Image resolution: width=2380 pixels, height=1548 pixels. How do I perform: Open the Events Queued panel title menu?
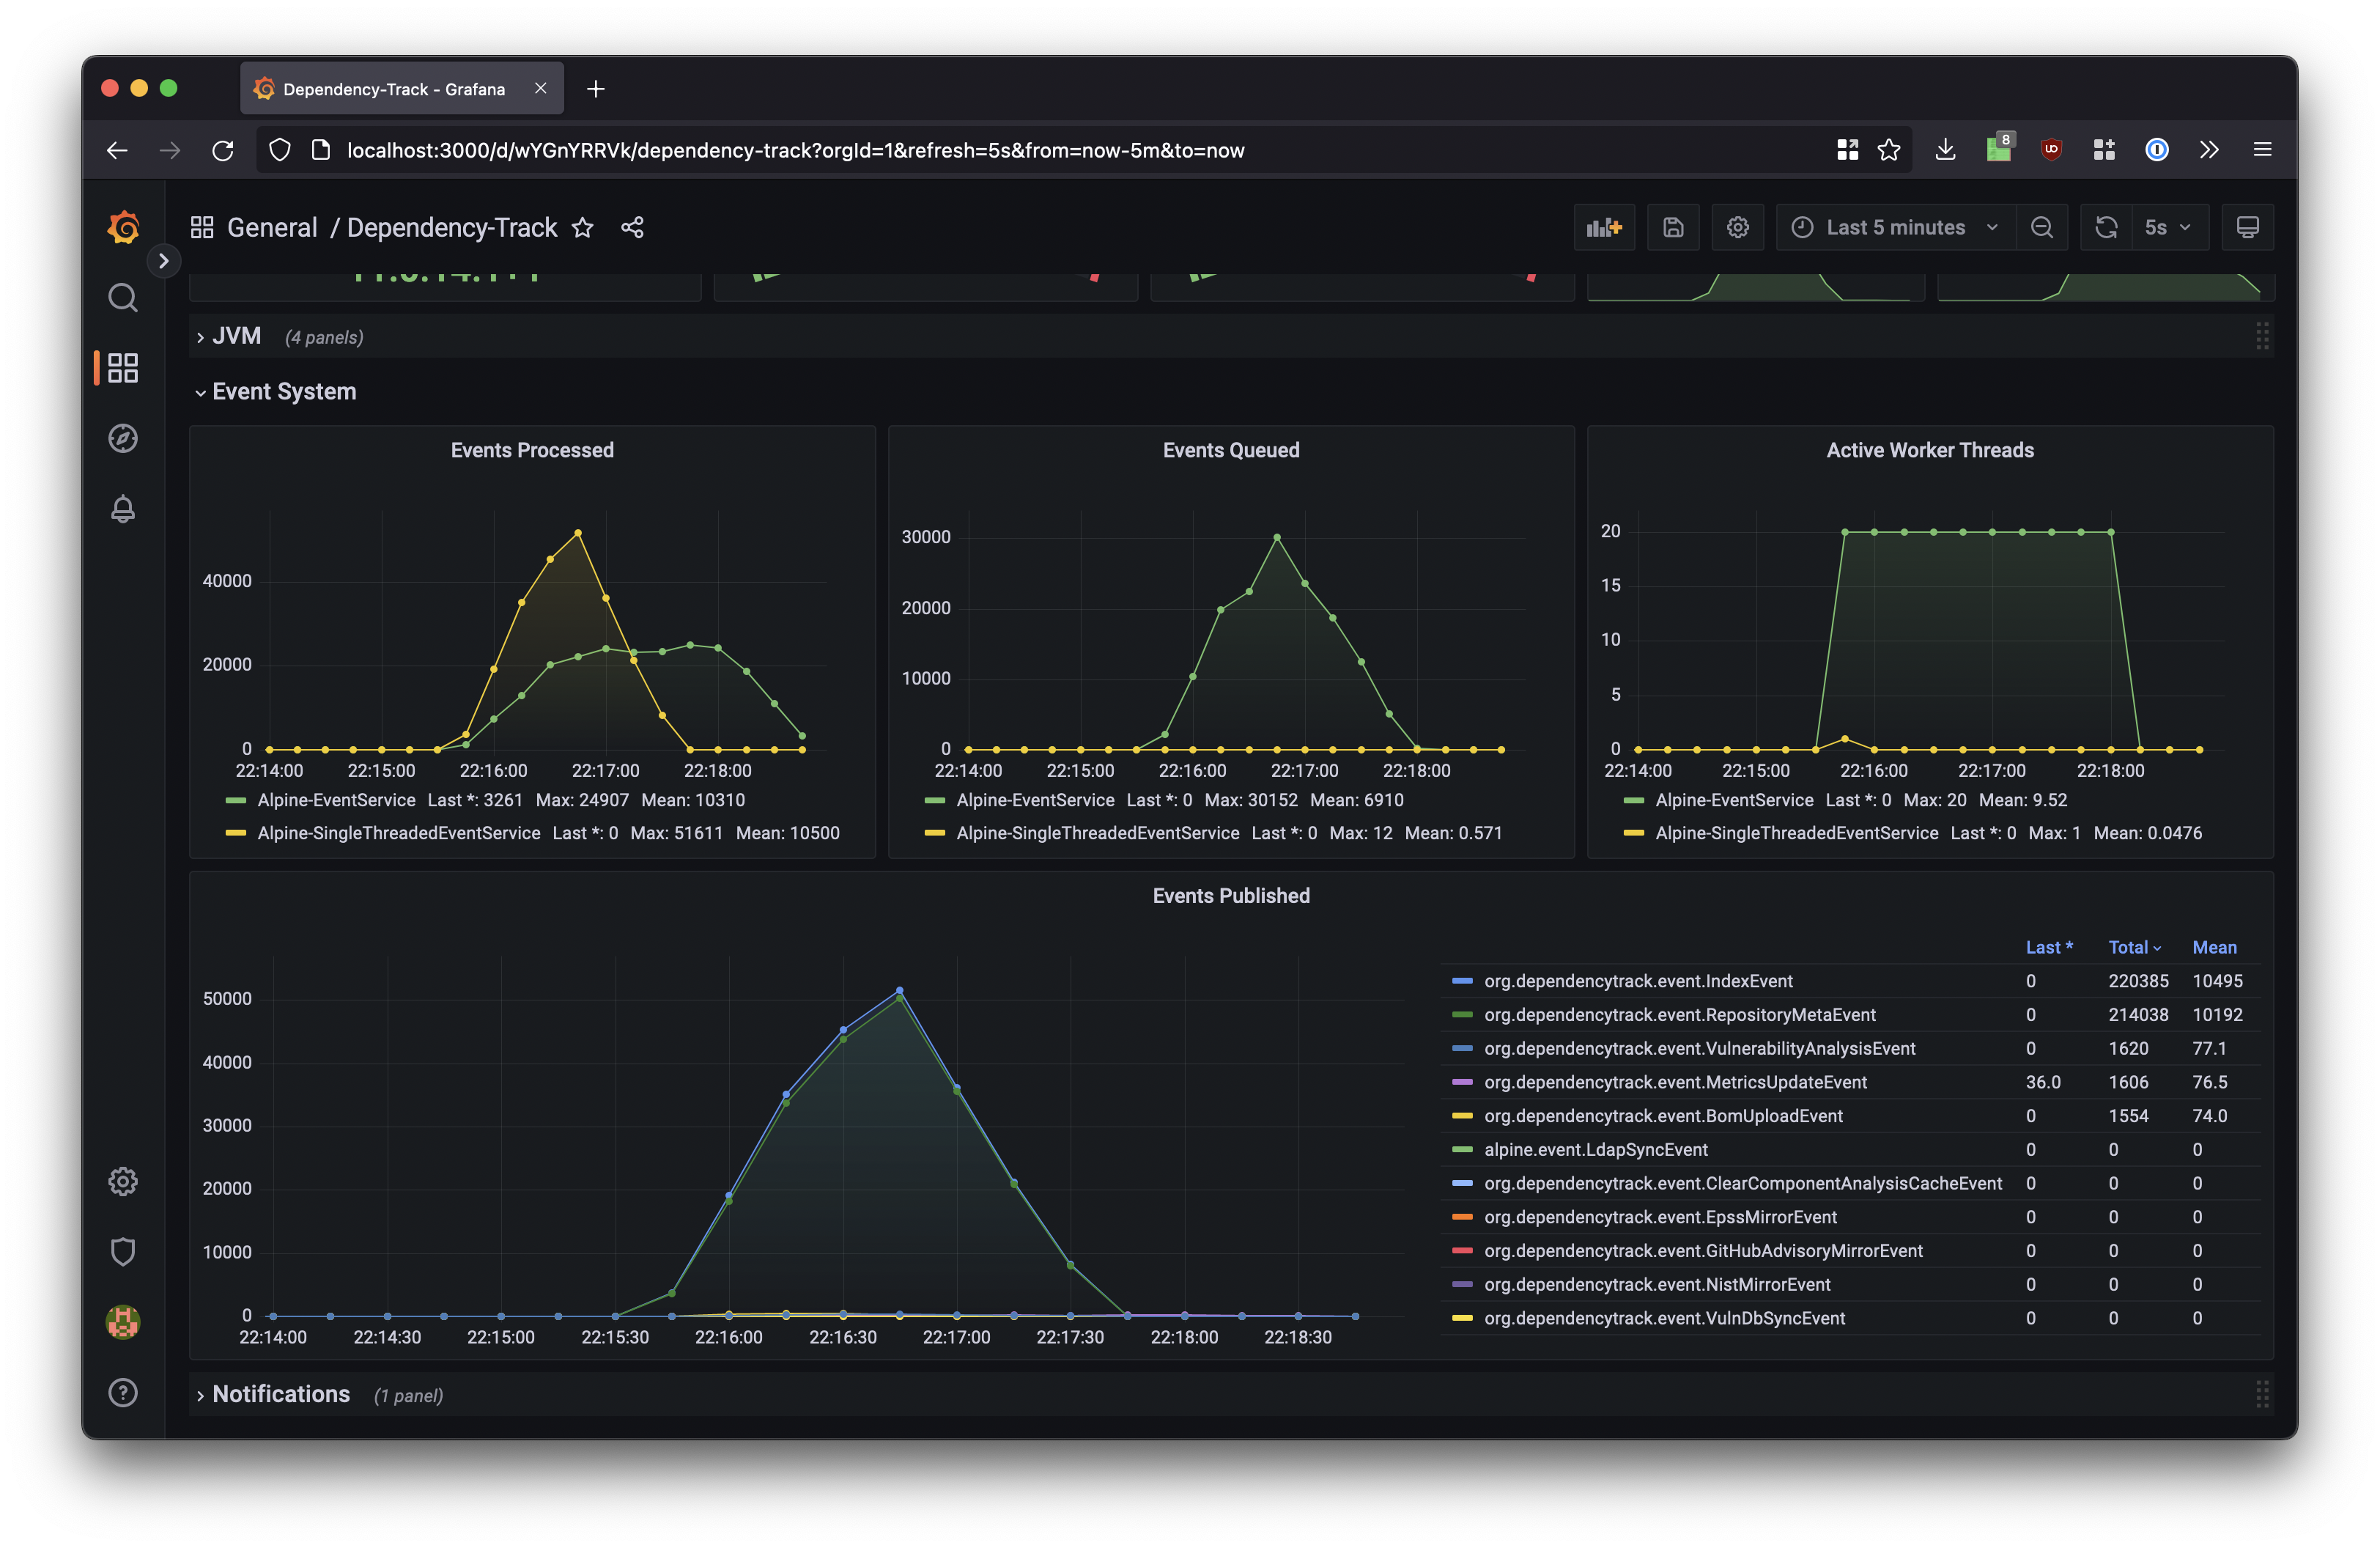pyautogui.click(x=1231, y=451)
